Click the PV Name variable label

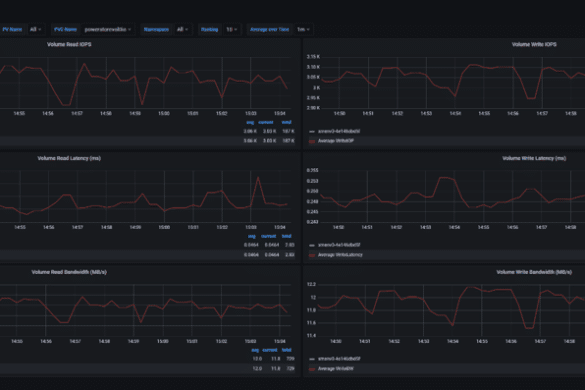pos(12,29)
